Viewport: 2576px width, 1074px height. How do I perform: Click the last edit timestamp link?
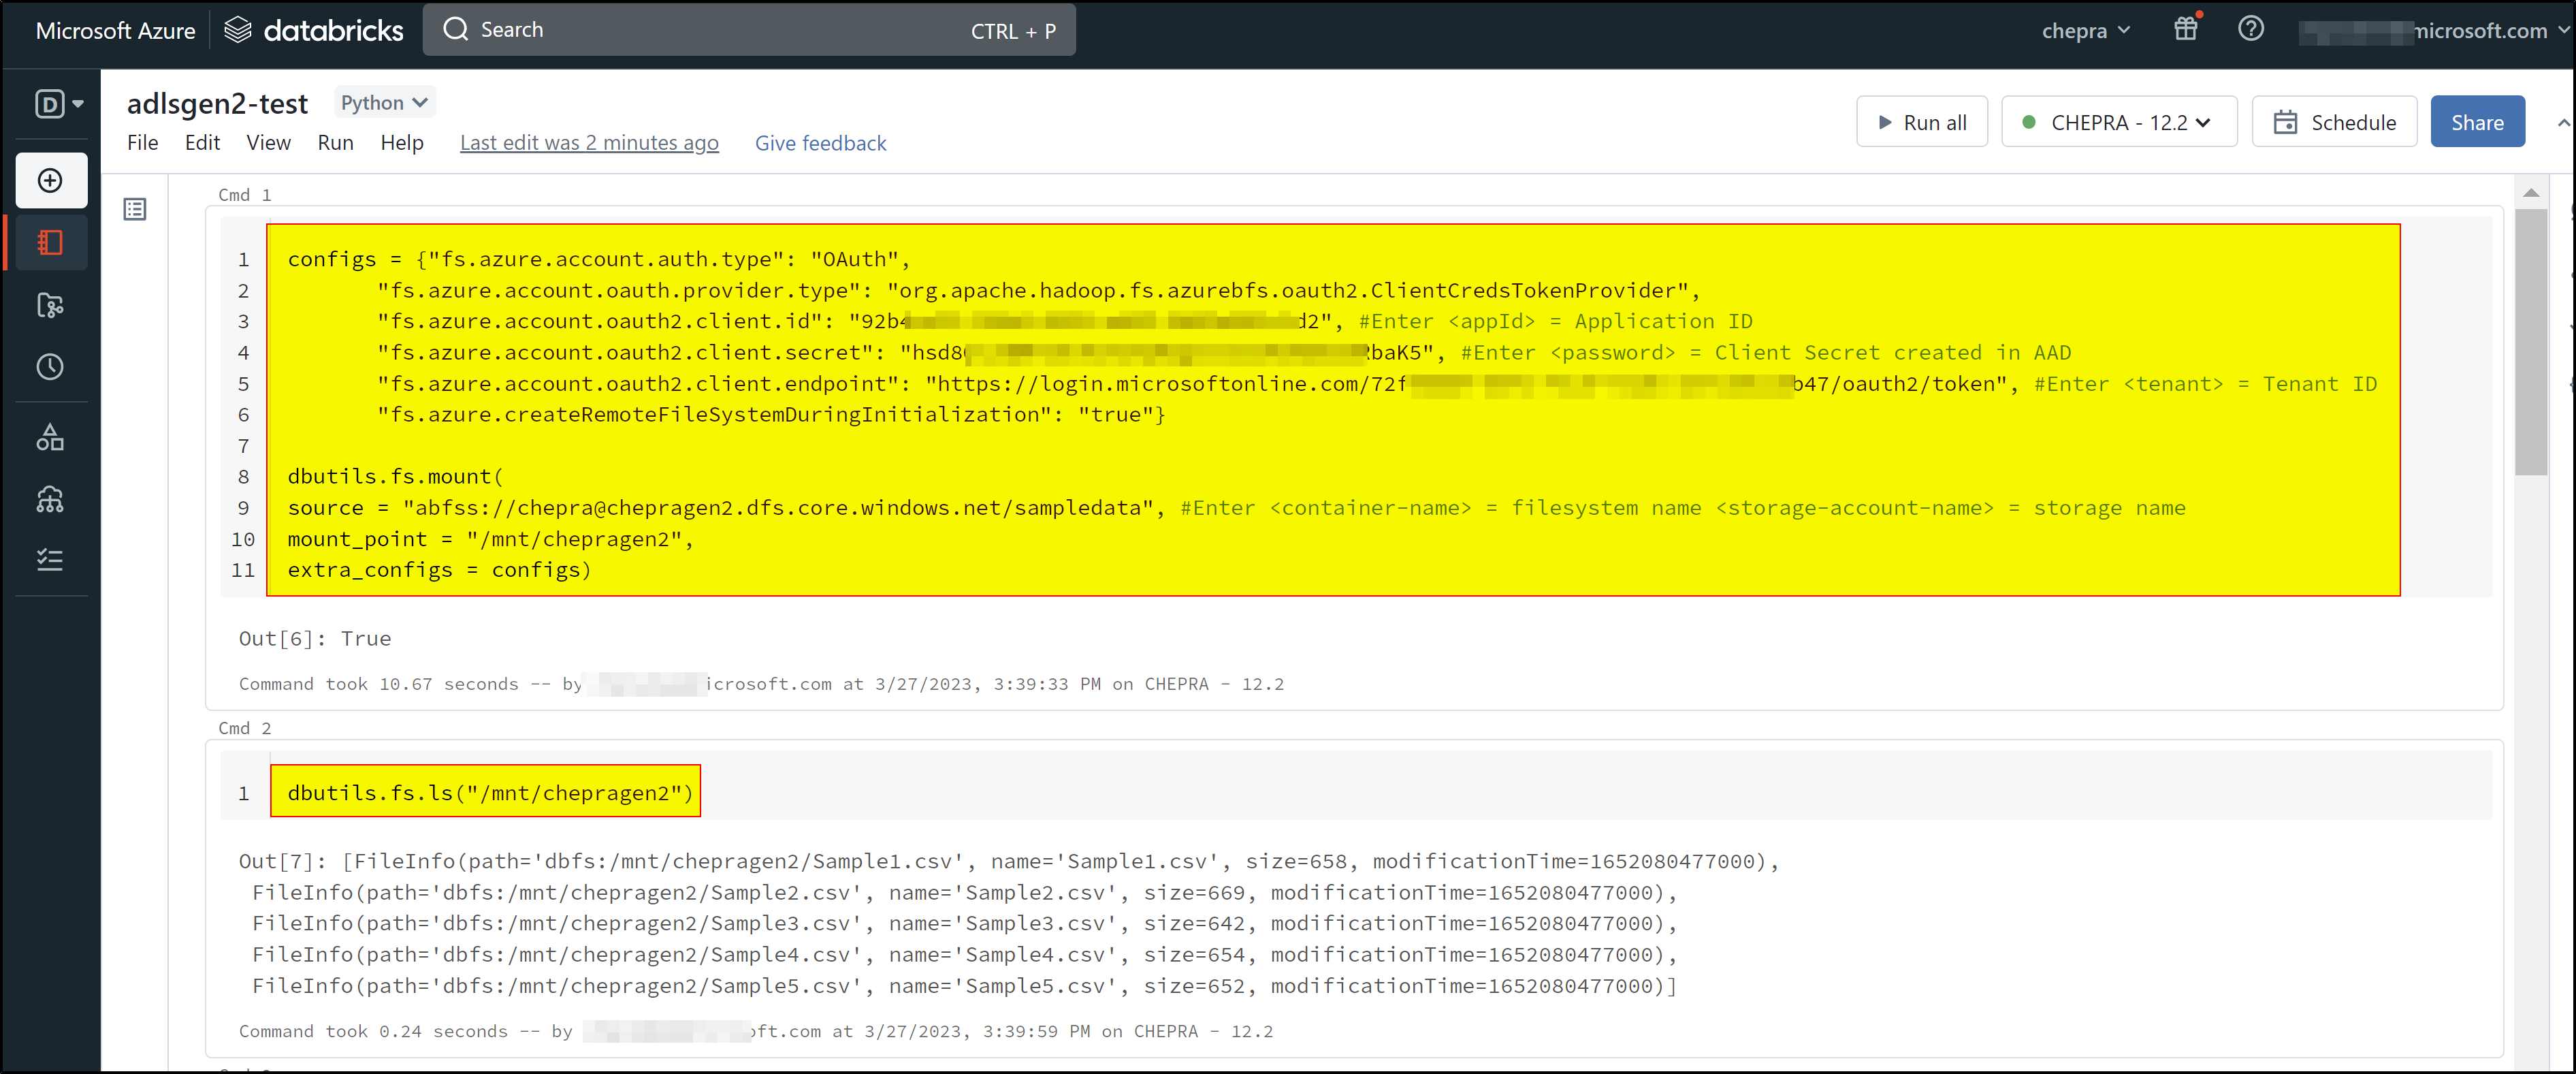pyautogui.click(x=587, y=142)
